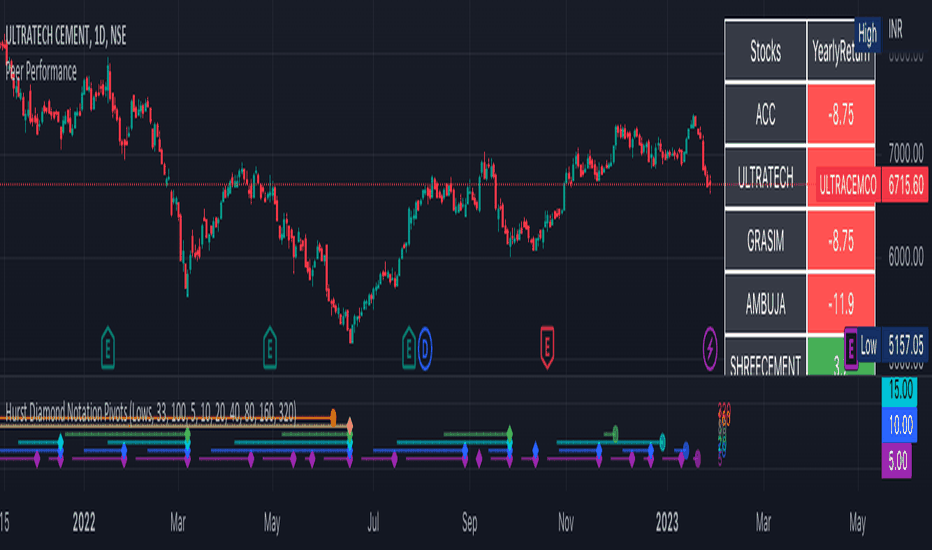Click the red earnings E marker in October
This screenshot has width=932, height=550.
point(547,347)
